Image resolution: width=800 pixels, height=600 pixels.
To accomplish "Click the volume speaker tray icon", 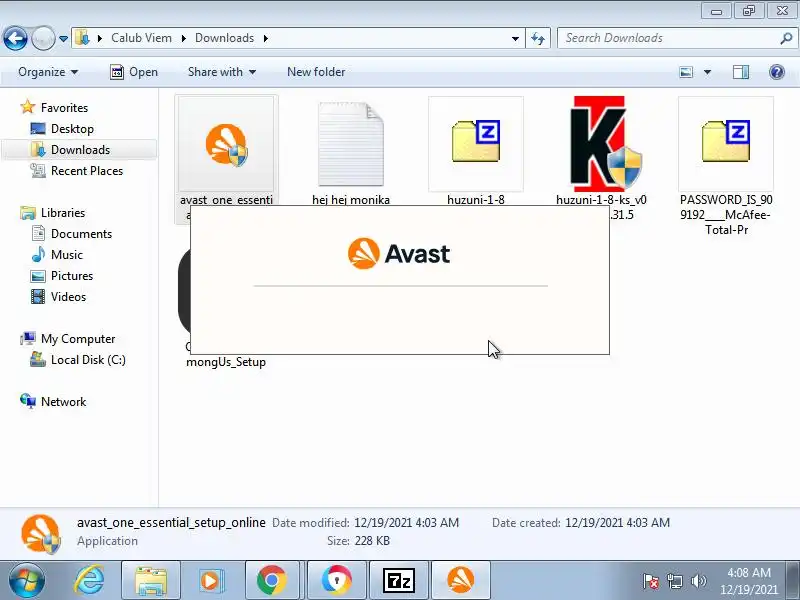I will point(698,581).
